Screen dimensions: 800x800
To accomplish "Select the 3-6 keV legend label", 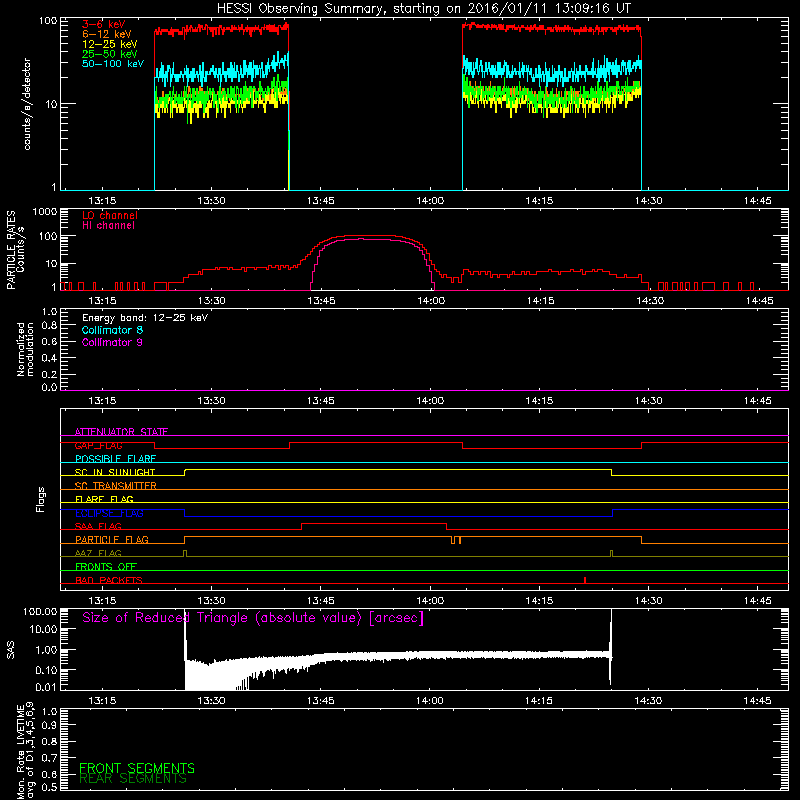I will pos(104,24).
